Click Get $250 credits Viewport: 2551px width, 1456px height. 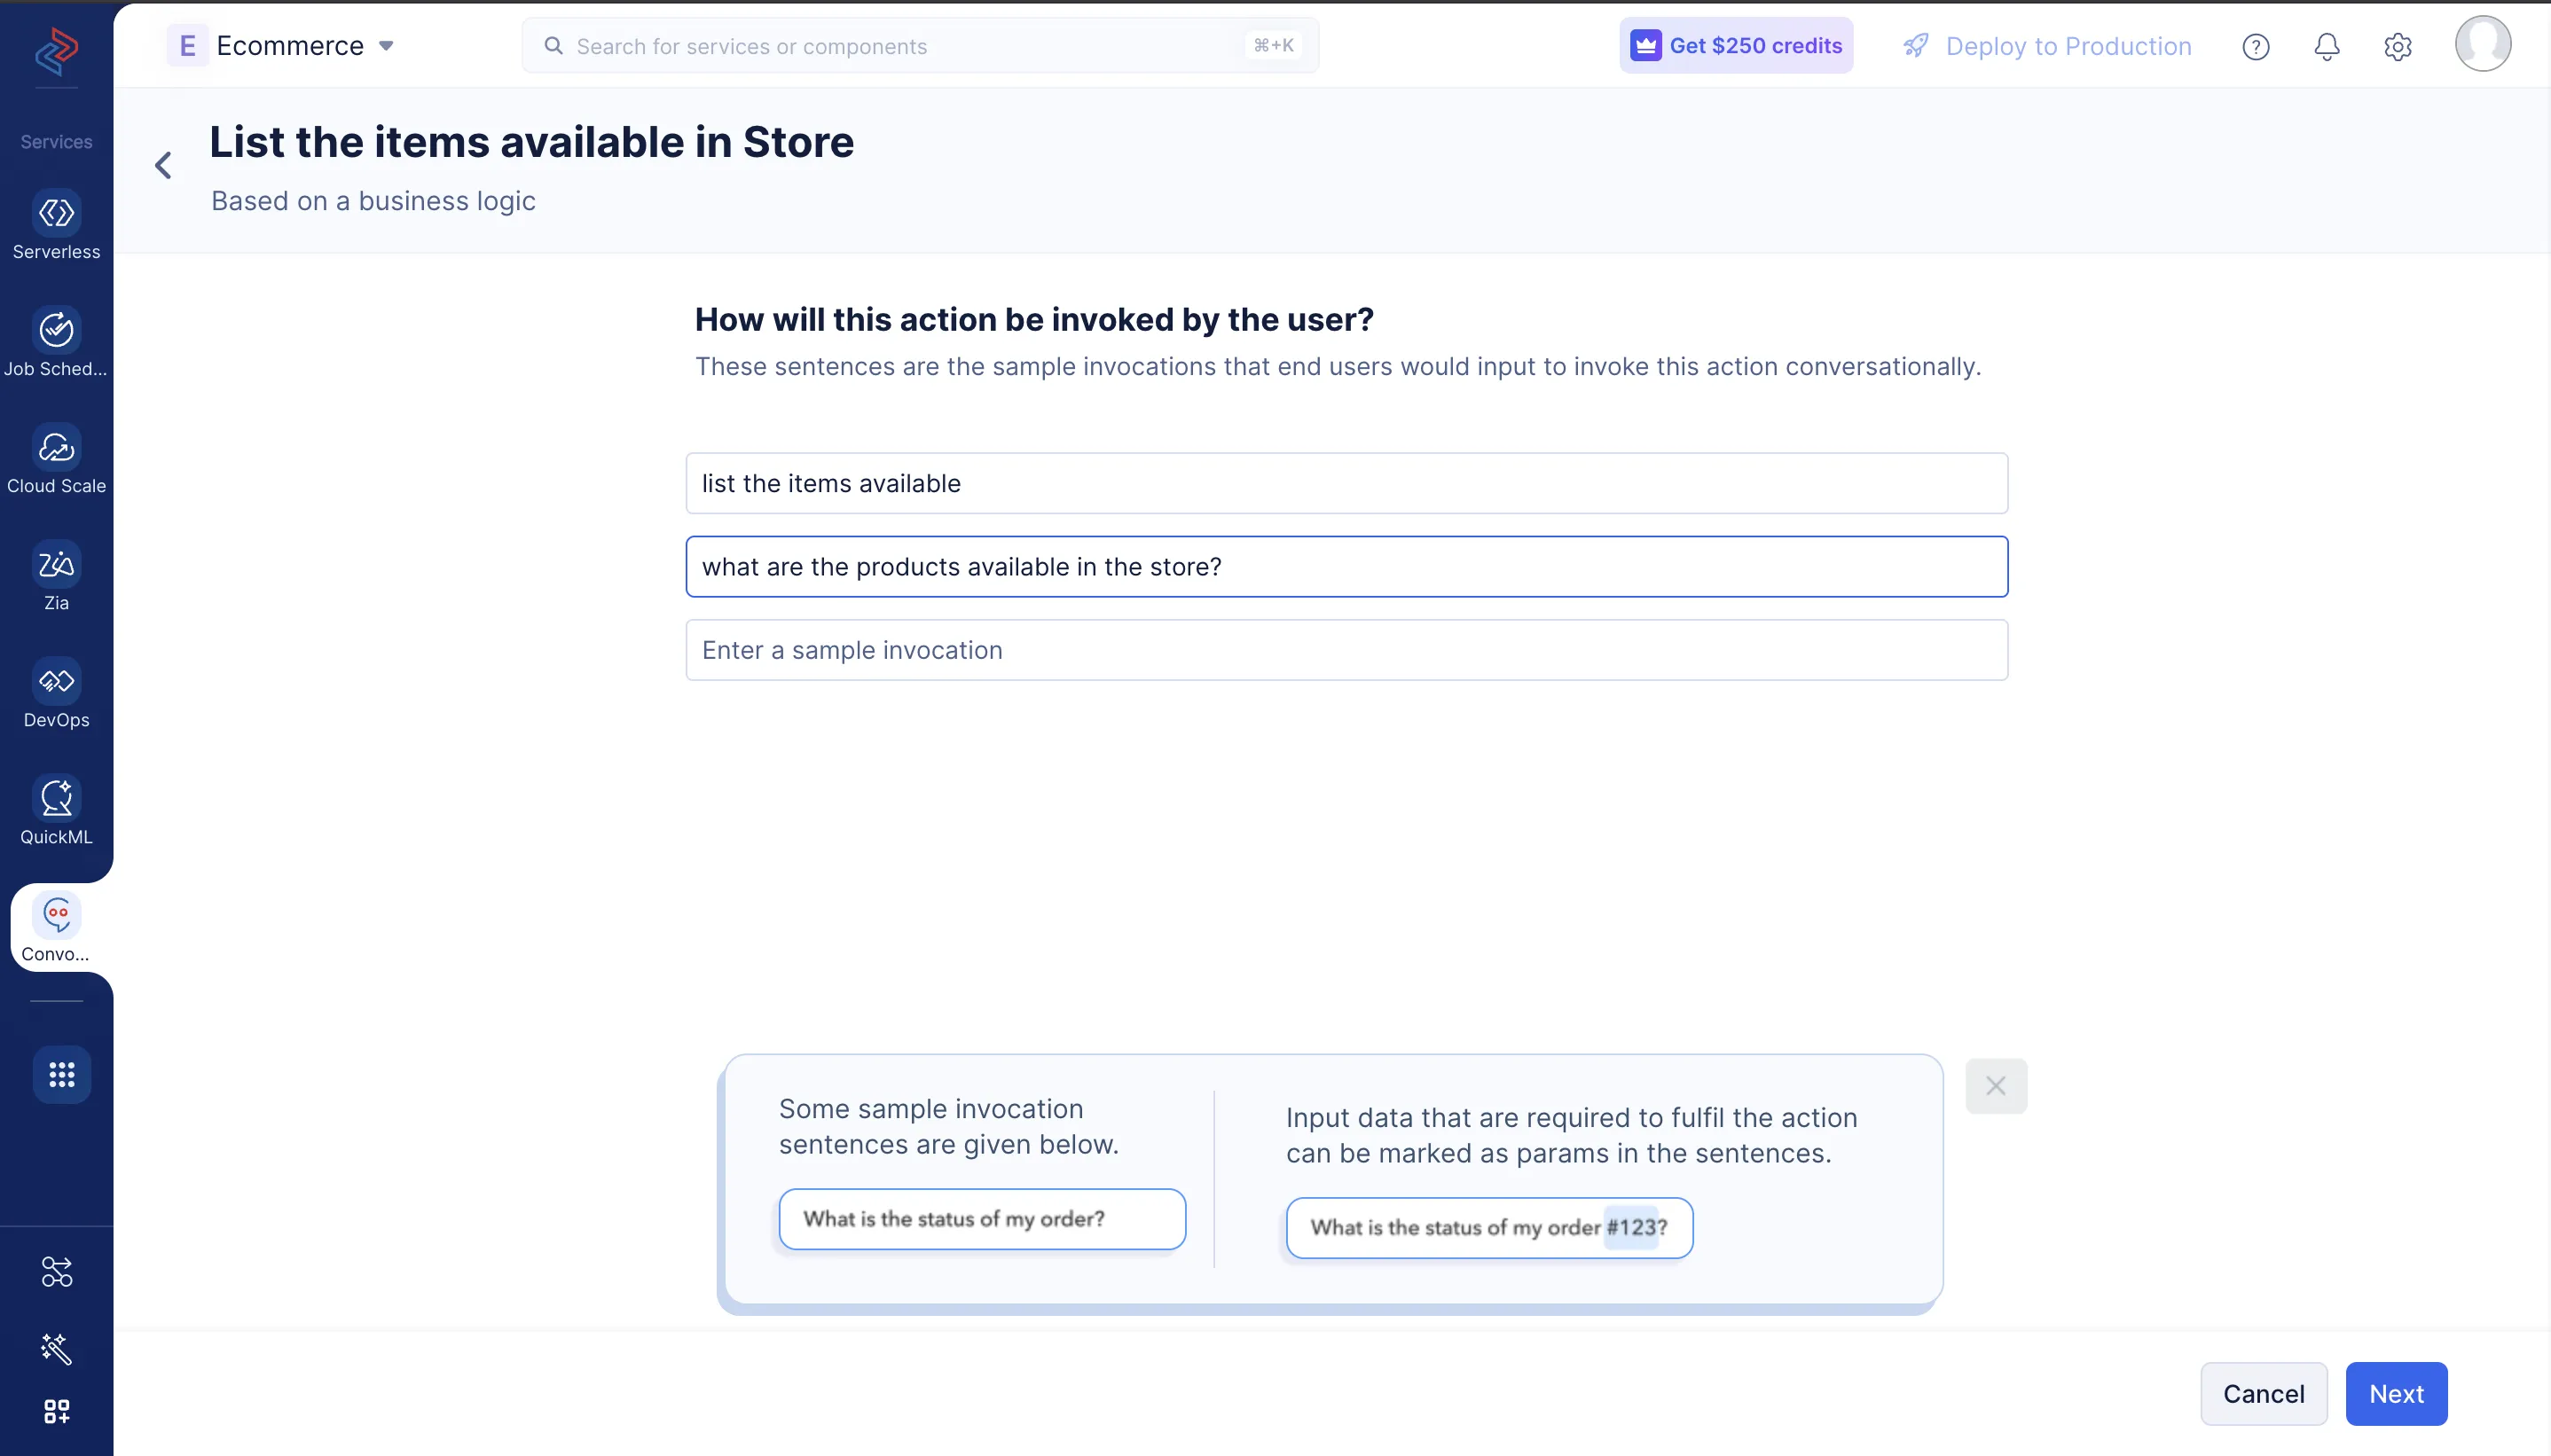(x=1735, y=46)
